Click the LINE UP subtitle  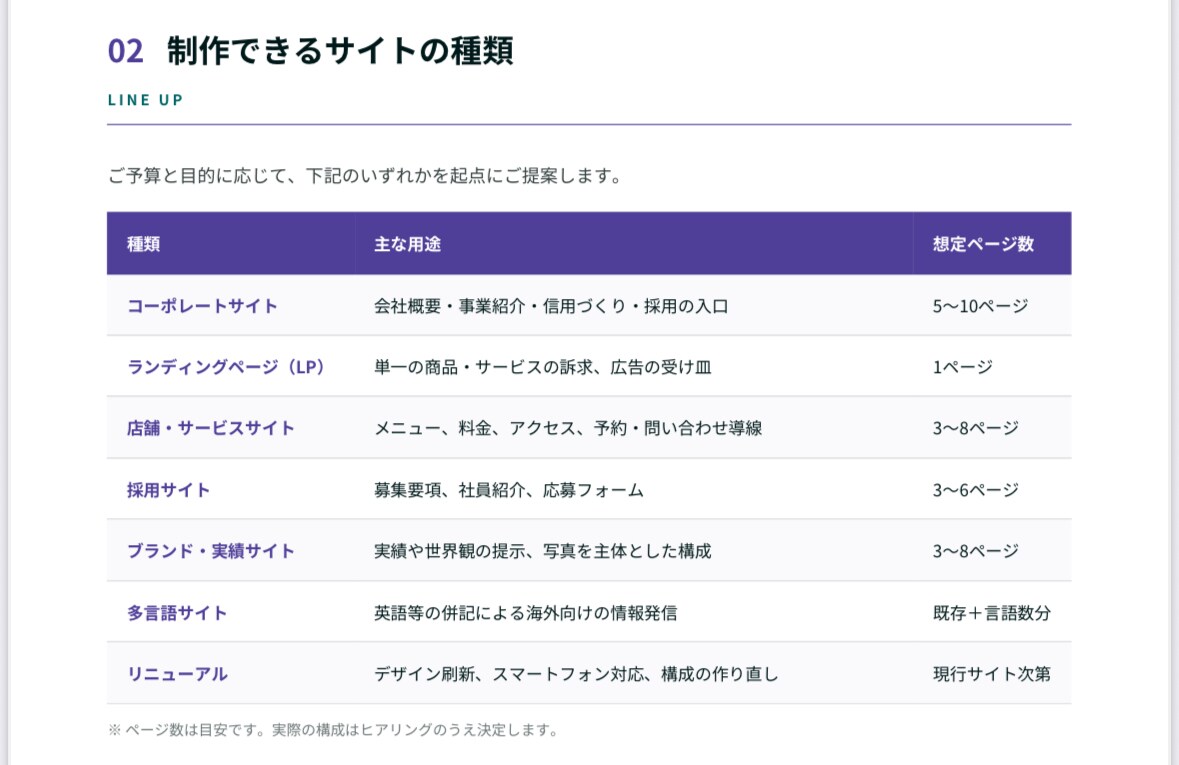[x=146, y=100]
